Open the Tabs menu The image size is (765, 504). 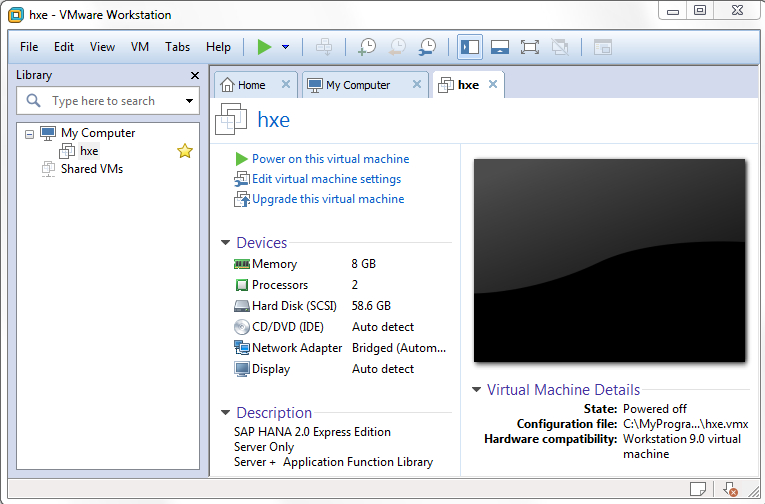pyautogui.click(x=177, y=47)
